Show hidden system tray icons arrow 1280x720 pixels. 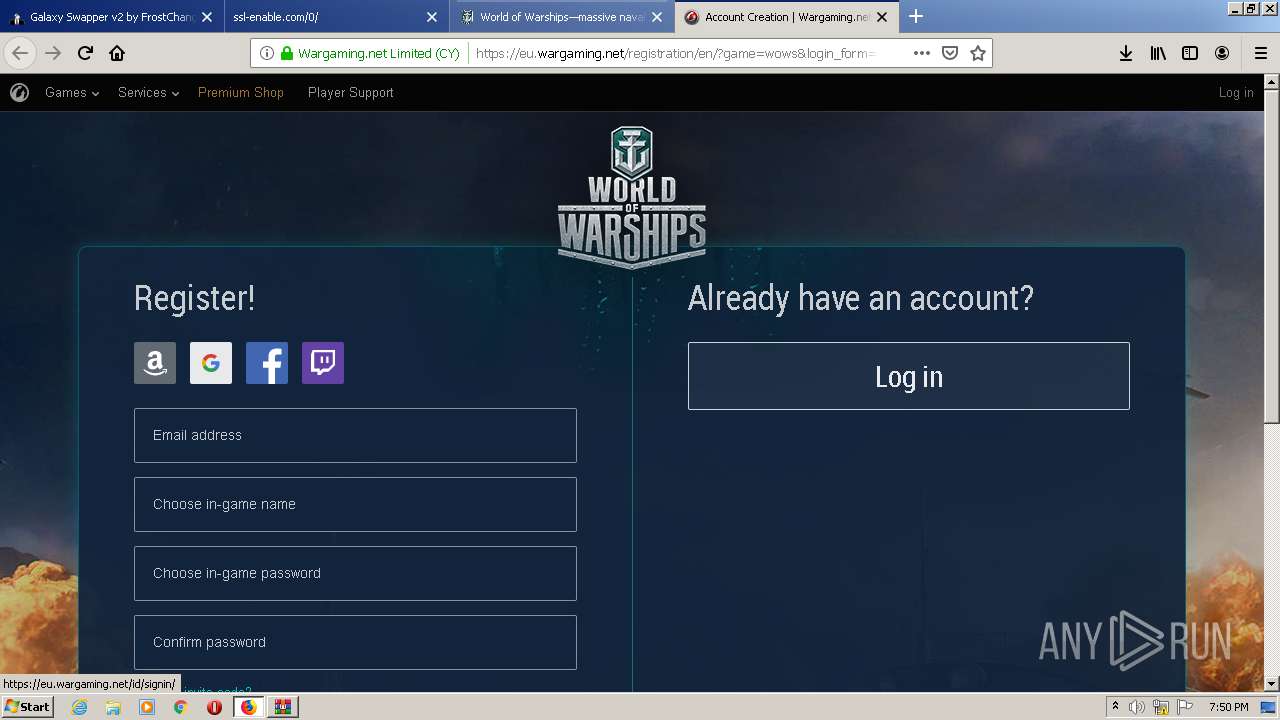[1115, 707]
